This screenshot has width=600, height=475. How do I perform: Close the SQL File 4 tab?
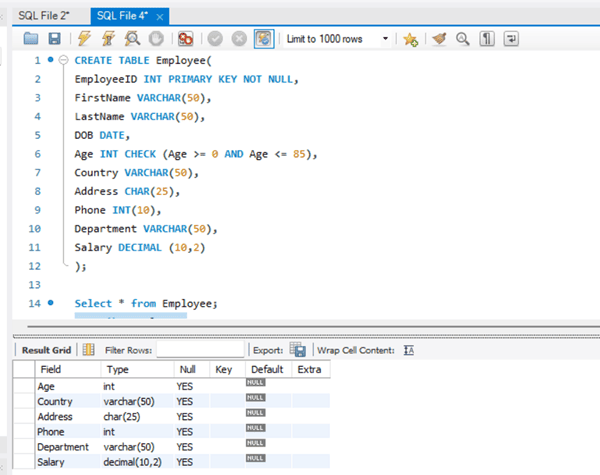(160, 17)
